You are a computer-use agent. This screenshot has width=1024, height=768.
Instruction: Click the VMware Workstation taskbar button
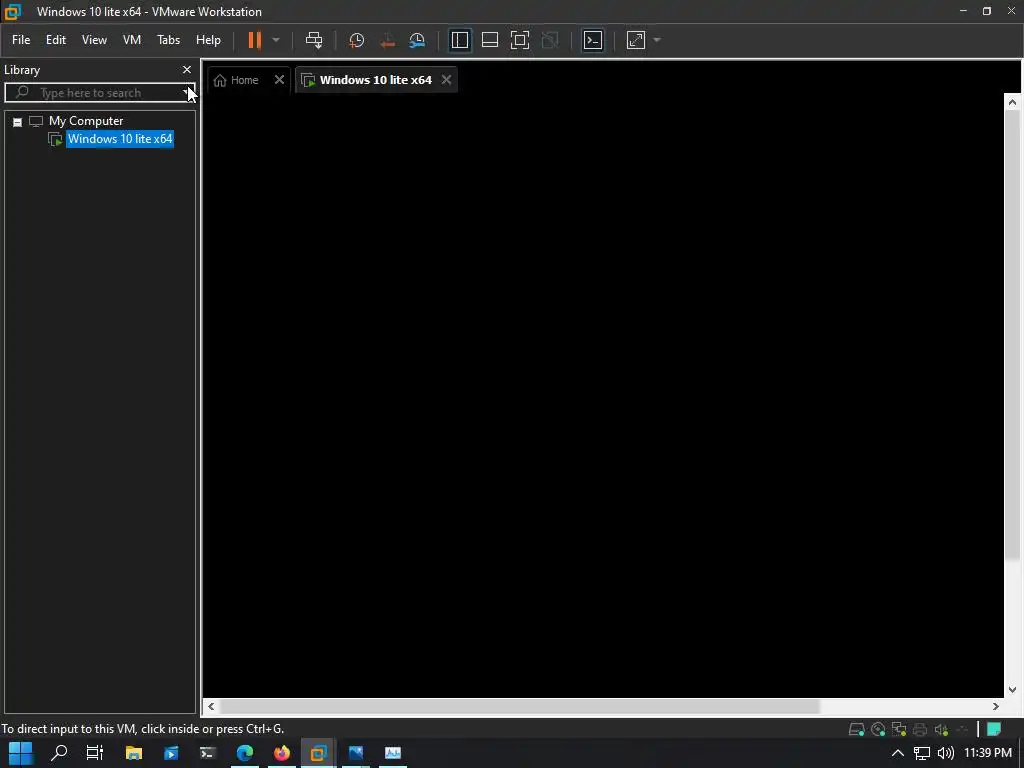click(318, 753)
